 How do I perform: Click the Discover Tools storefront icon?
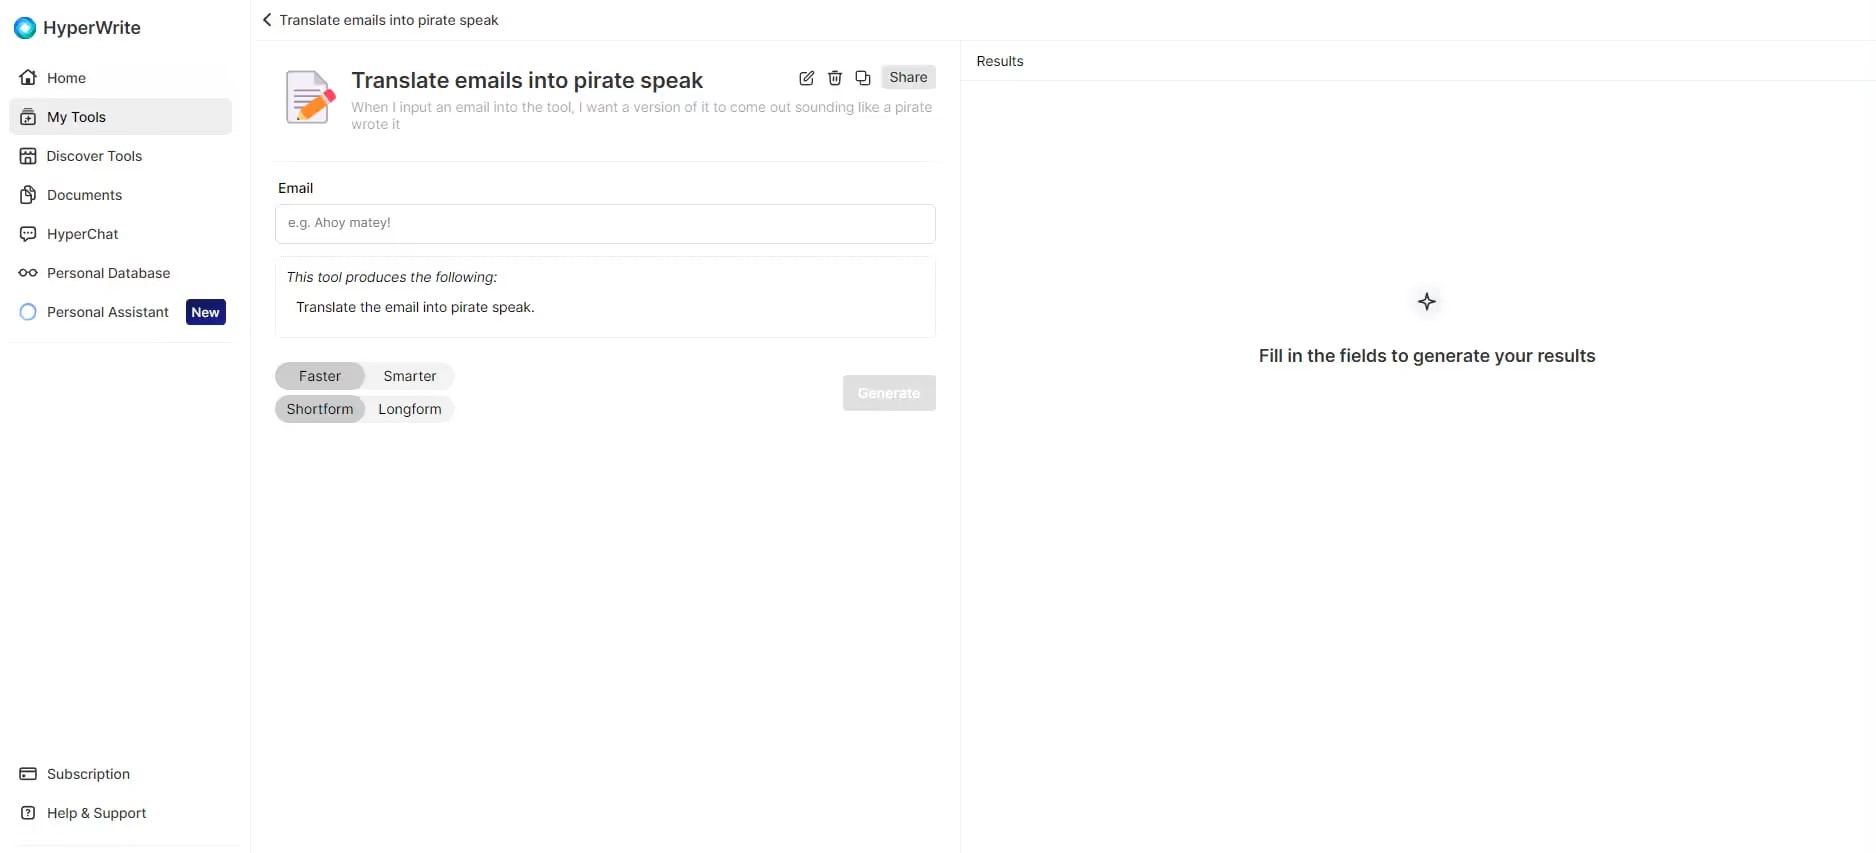tap(28, 155)
